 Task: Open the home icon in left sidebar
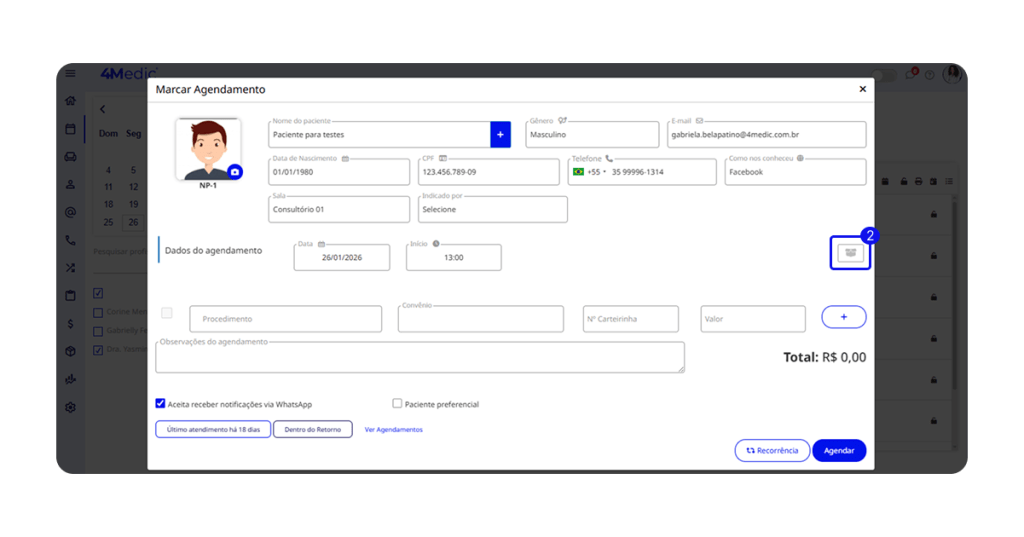coord(70,101)
